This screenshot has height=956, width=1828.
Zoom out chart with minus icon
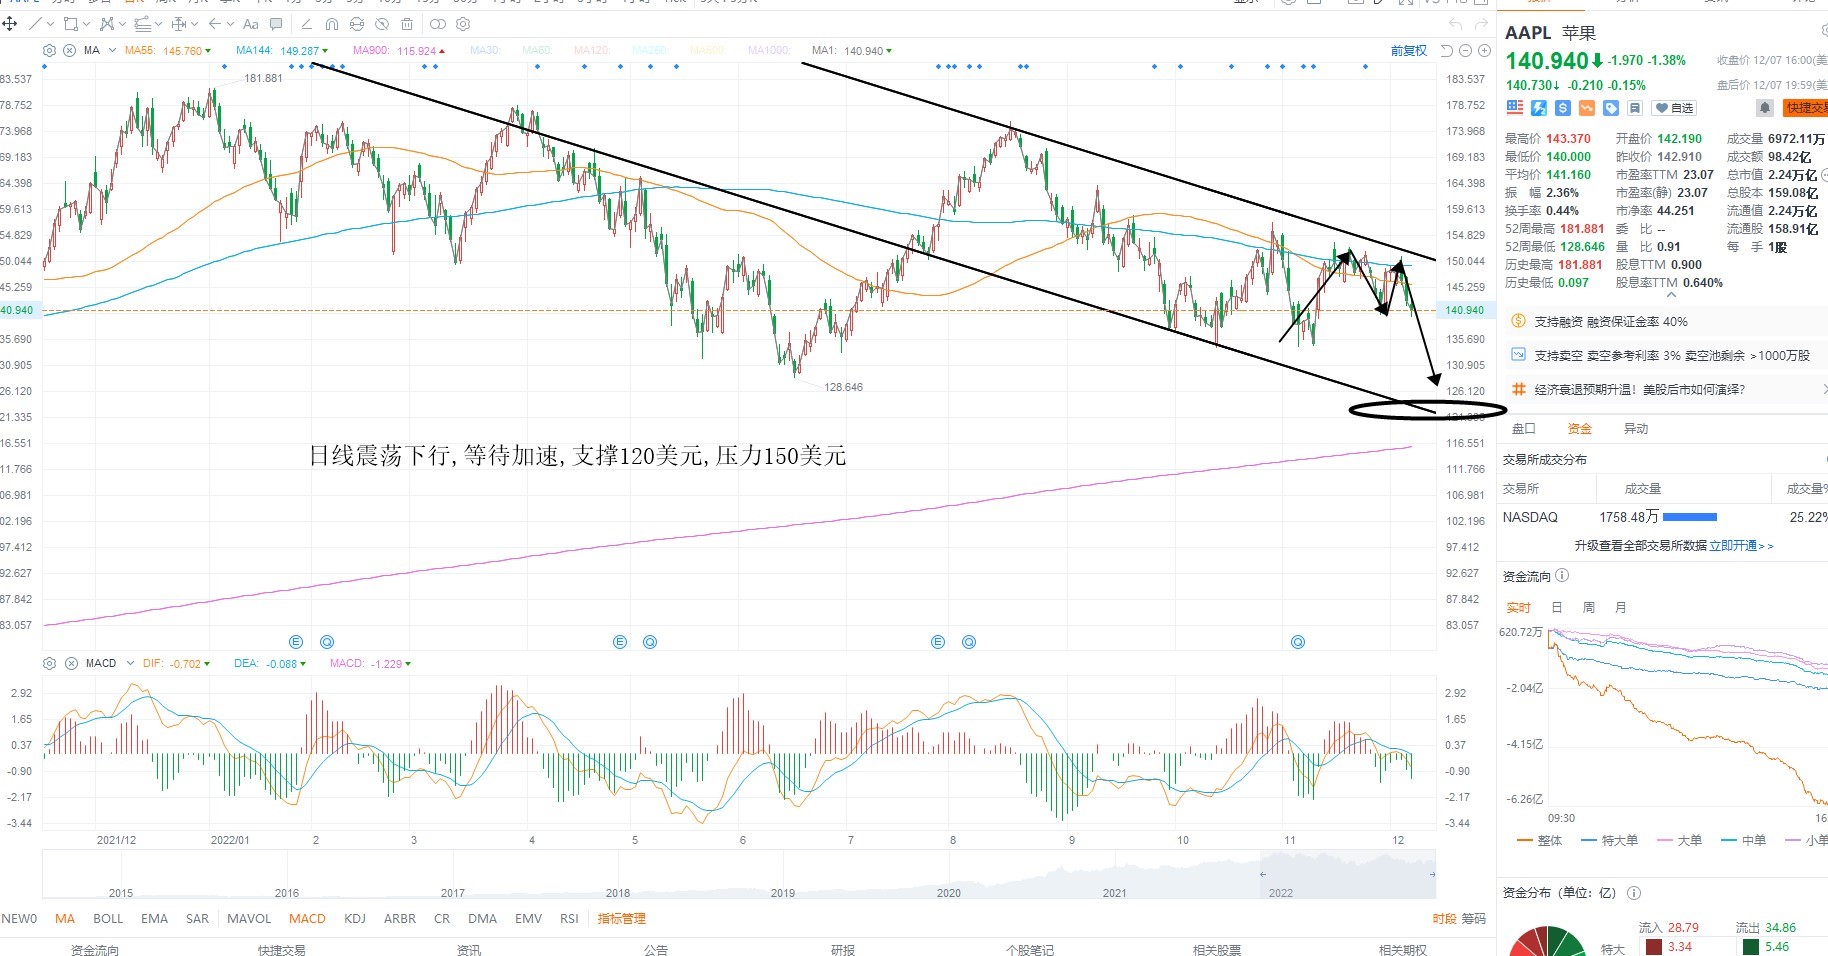point(1466,50)
